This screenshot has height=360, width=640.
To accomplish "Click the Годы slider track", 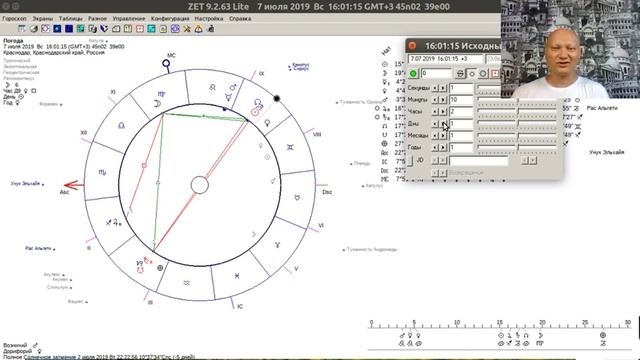I will [x=517, y=147].
